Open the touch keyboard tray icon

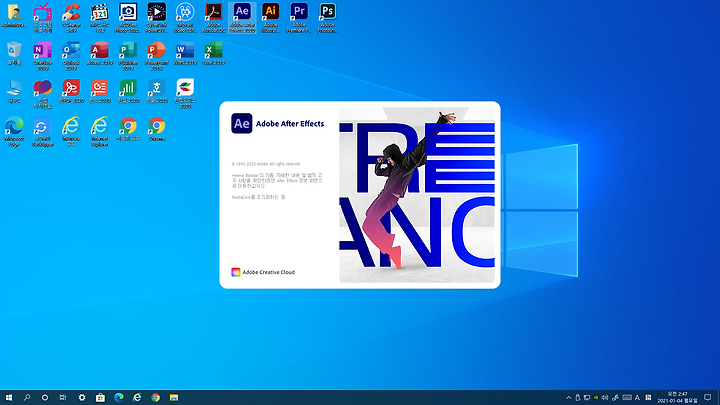click(627, 398)
